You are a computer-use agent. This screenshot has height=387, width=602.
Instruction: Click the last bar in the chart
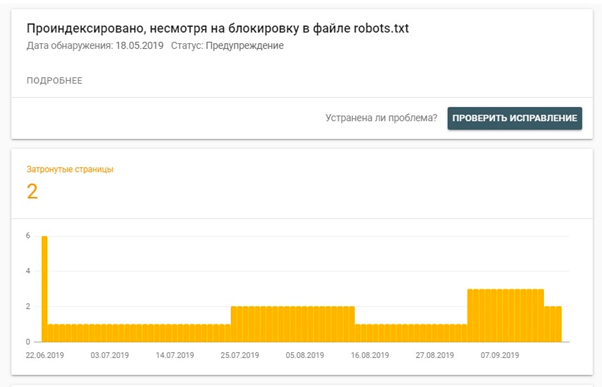click(x=559, y=324)
